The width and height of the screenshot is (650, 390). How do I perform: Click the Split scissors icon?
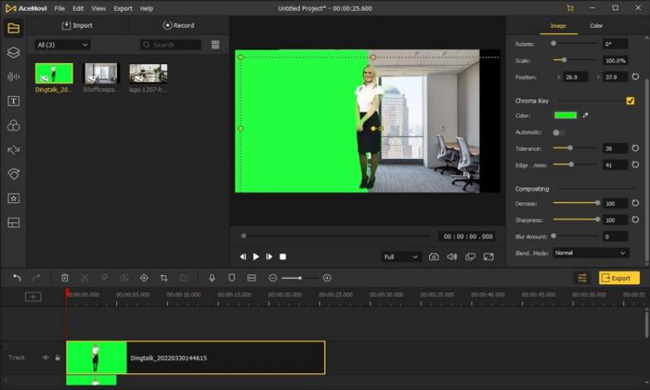[x=85, y=278]
